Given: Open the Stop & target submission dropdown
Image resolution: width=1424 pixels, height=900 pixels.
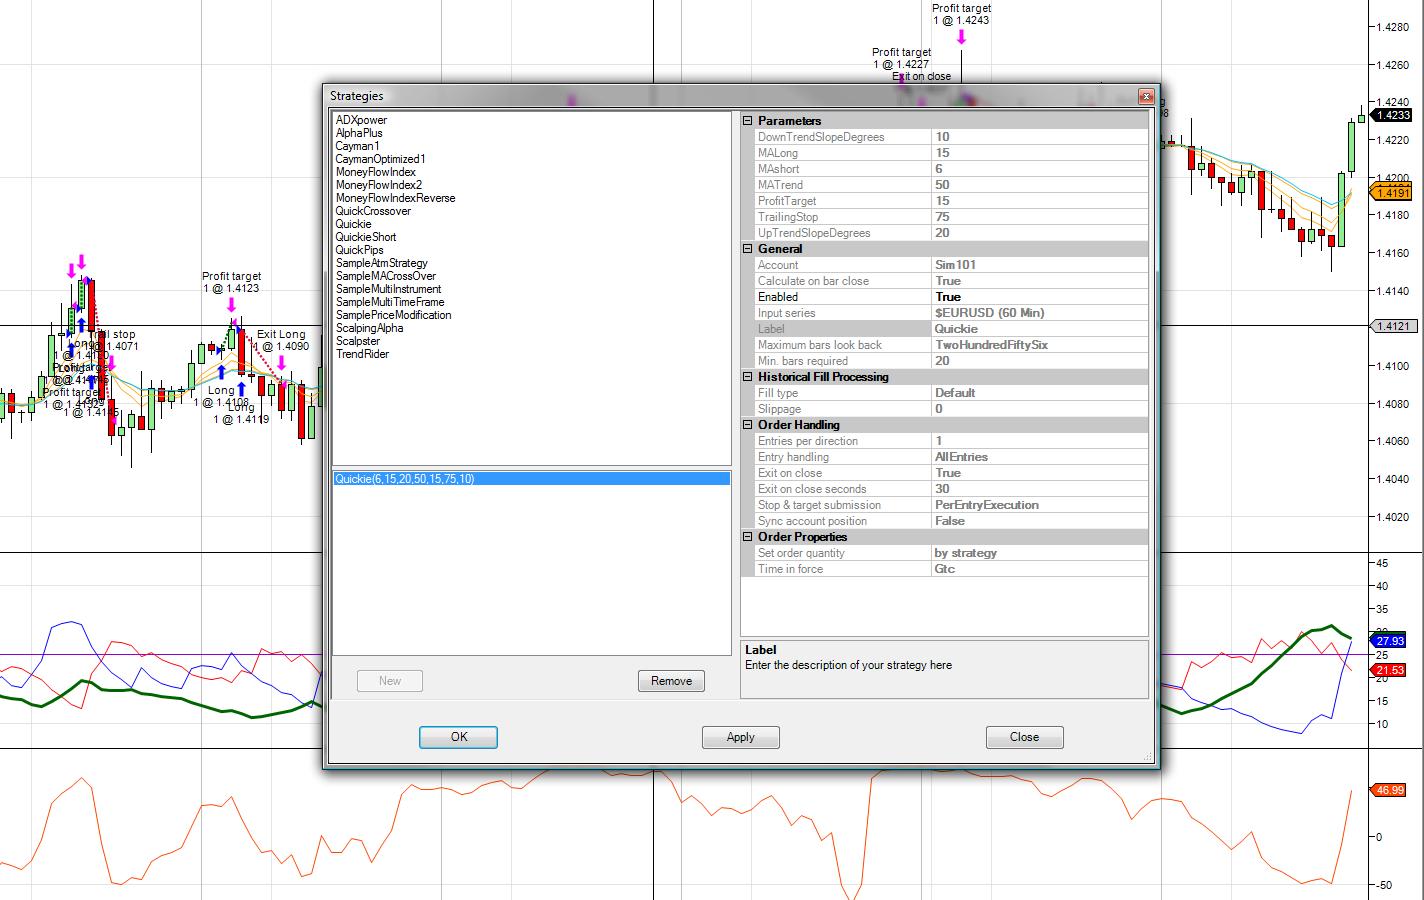Looking at the screenshot, I should (x=1040, y=505).
